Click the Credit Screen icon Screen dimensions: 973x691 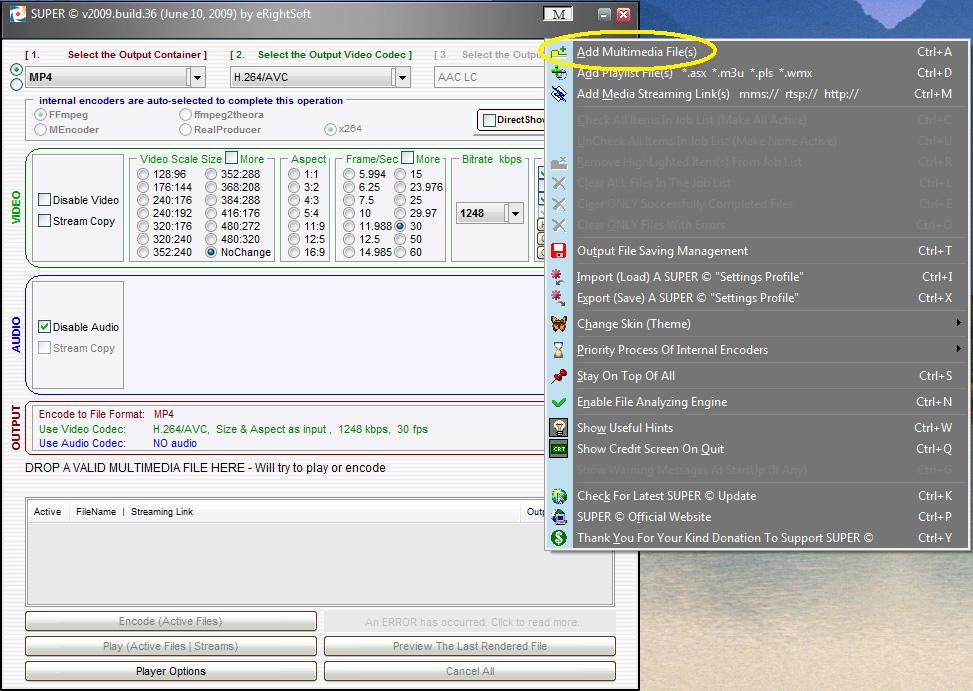(x=559, y=448)
